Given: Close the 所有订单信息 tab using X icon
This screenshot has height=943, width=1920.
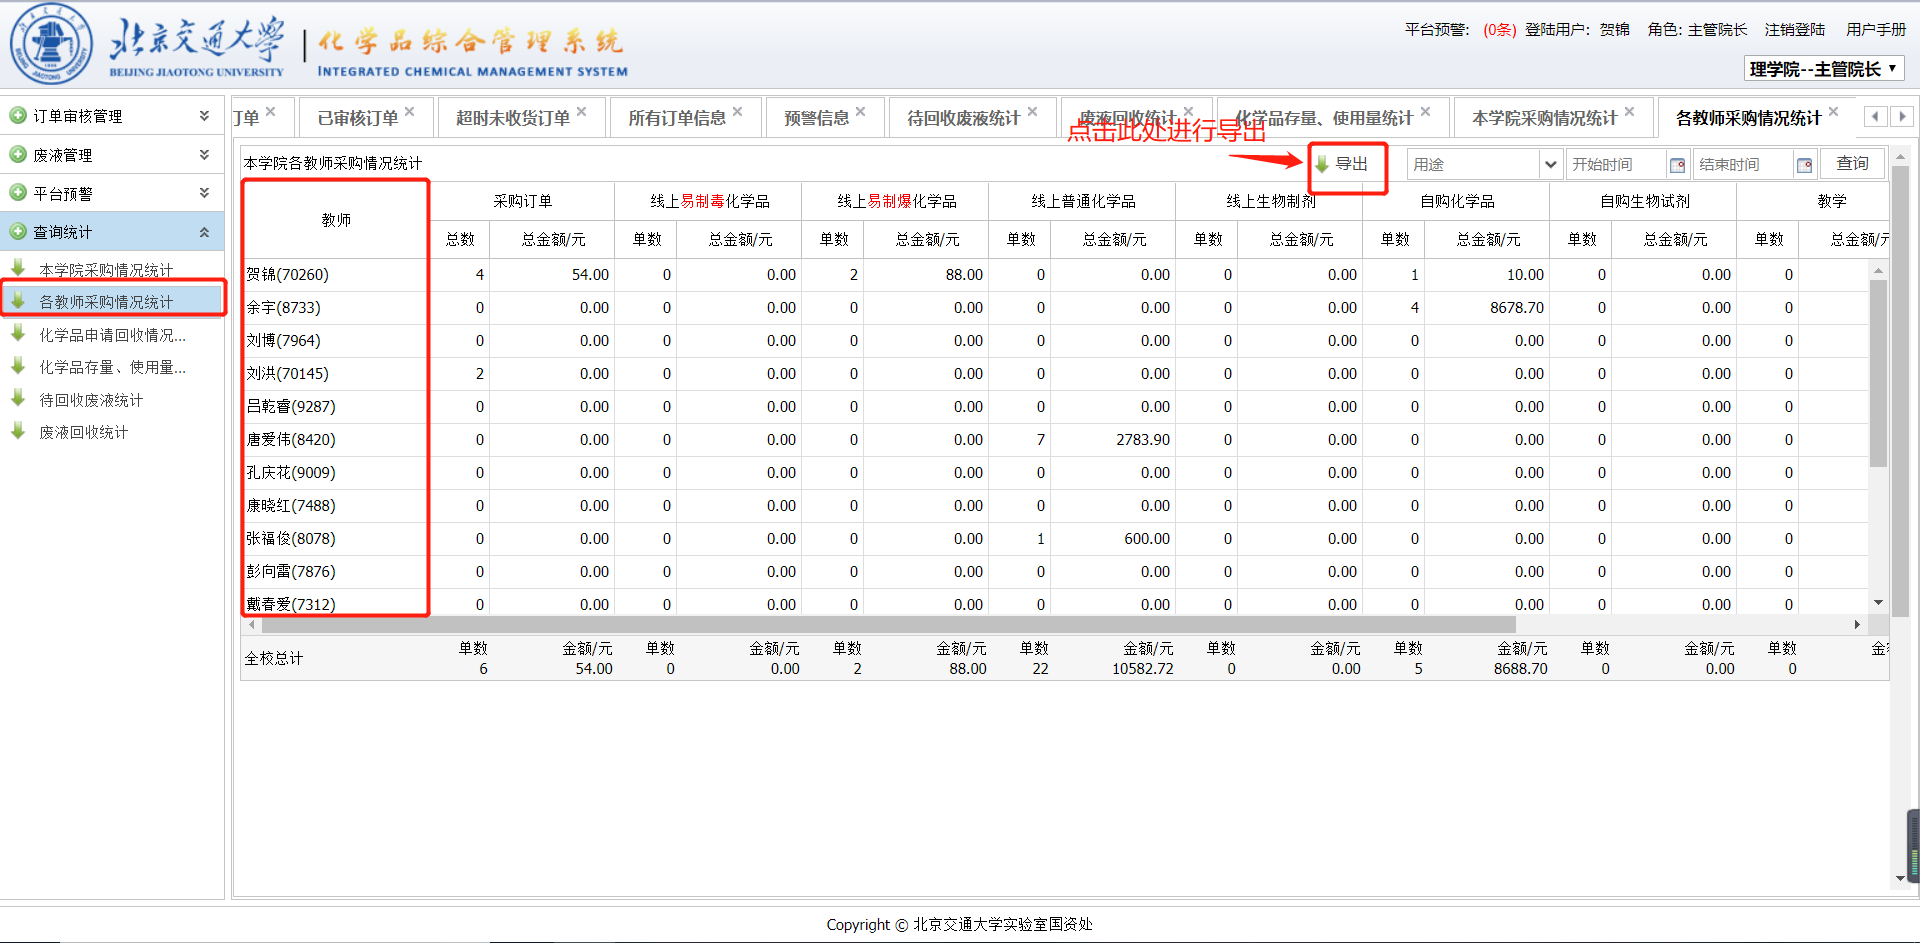Looking at the screenshot, I should [737, 112].
